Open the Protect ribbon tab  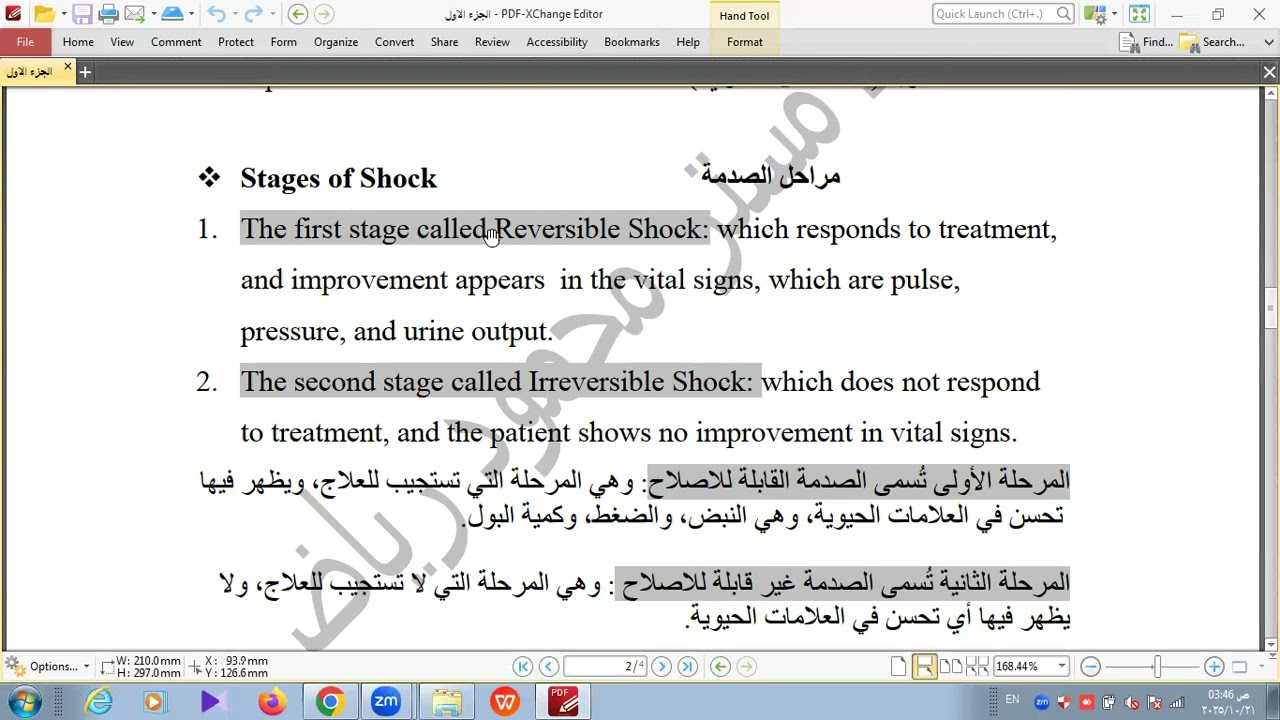(x=236, y=42)
